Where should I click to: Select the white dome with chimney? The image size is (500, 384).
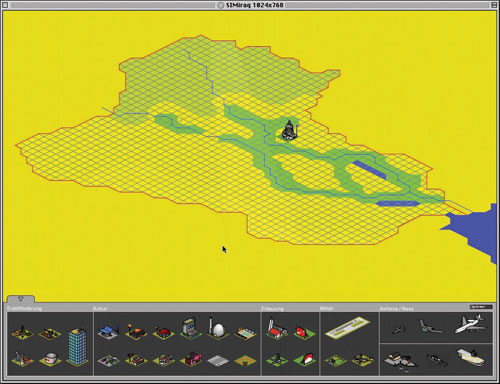click(x=217, y=328)
